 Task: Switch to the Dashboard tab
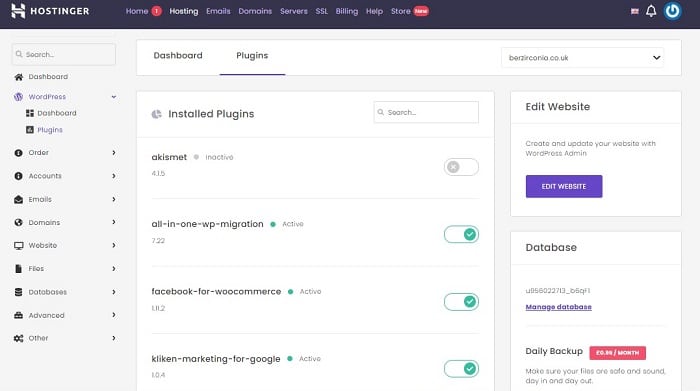(x=178, y=55)
